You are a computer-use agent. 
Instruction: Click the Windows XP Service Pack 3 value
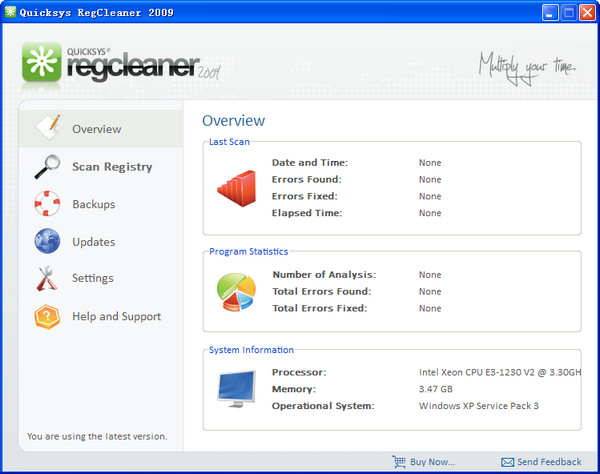[x=479, y=406]
